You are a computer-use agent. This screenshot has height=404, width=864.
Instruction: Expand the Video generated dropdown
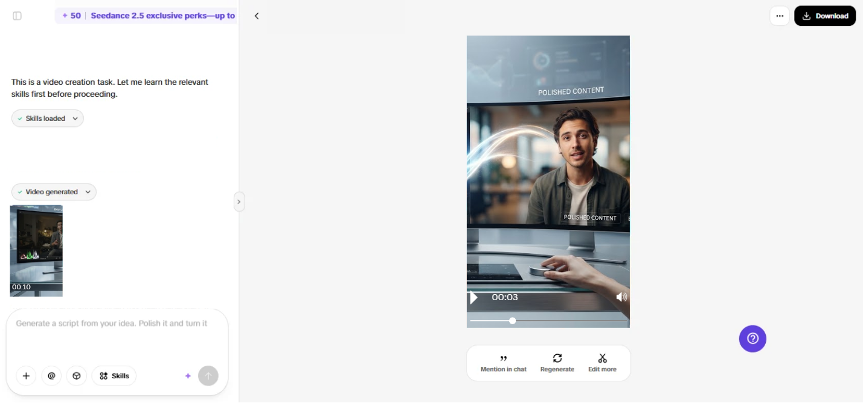coord(54,192)
